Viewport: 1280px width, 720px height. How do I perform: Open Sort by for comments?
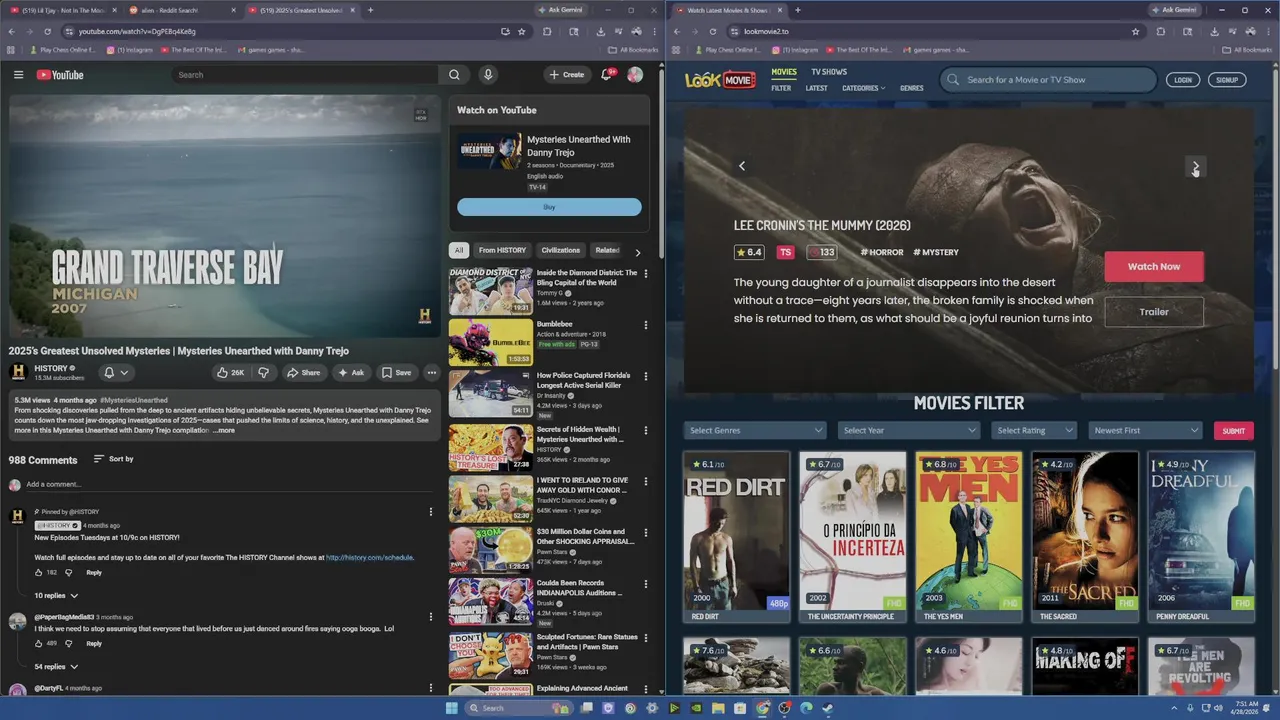(113, 459)
